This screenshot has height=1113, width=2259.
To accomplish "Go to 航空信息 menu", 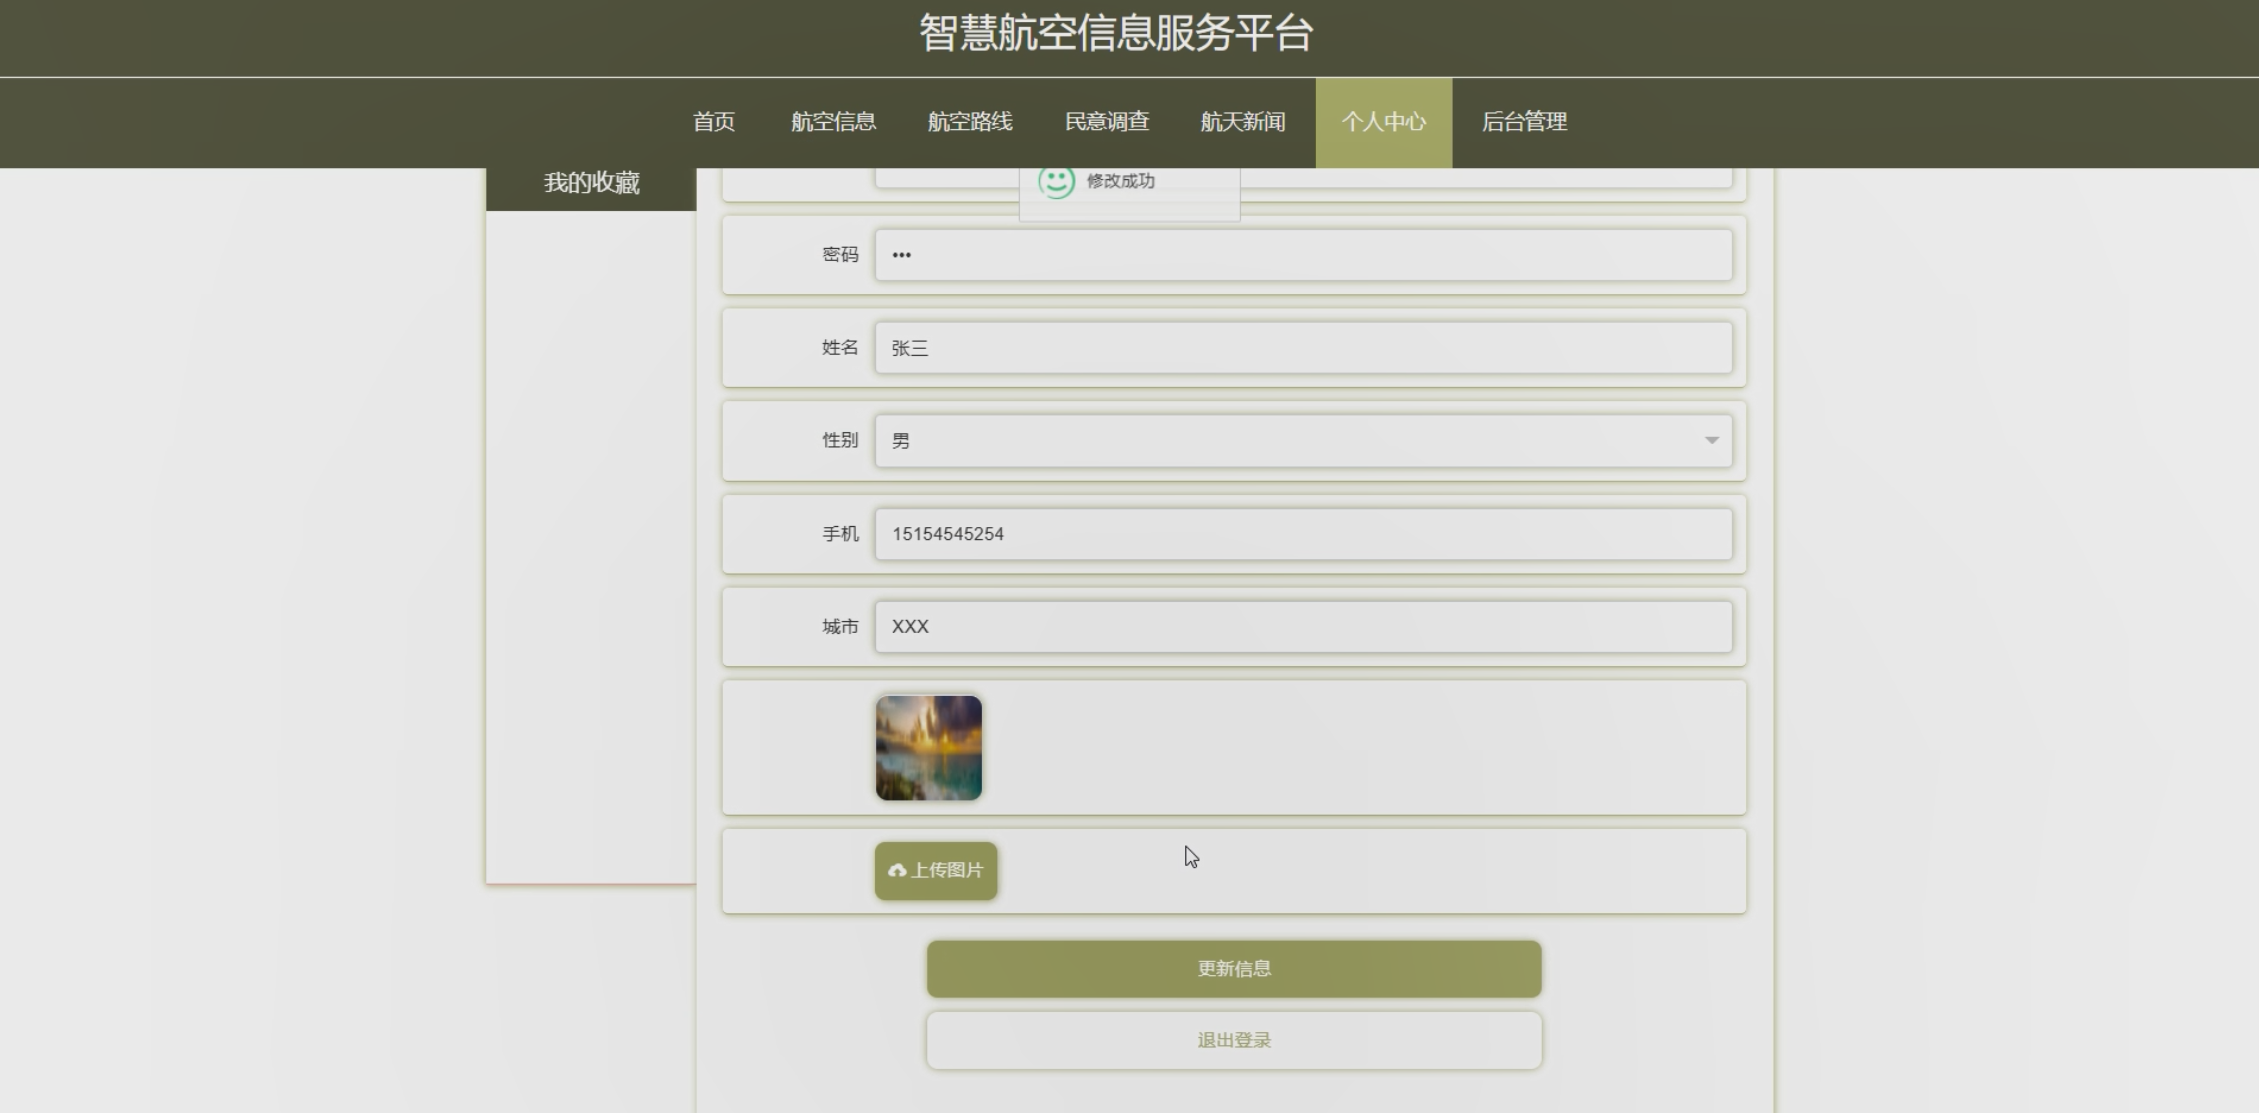I will coord(833,122).
